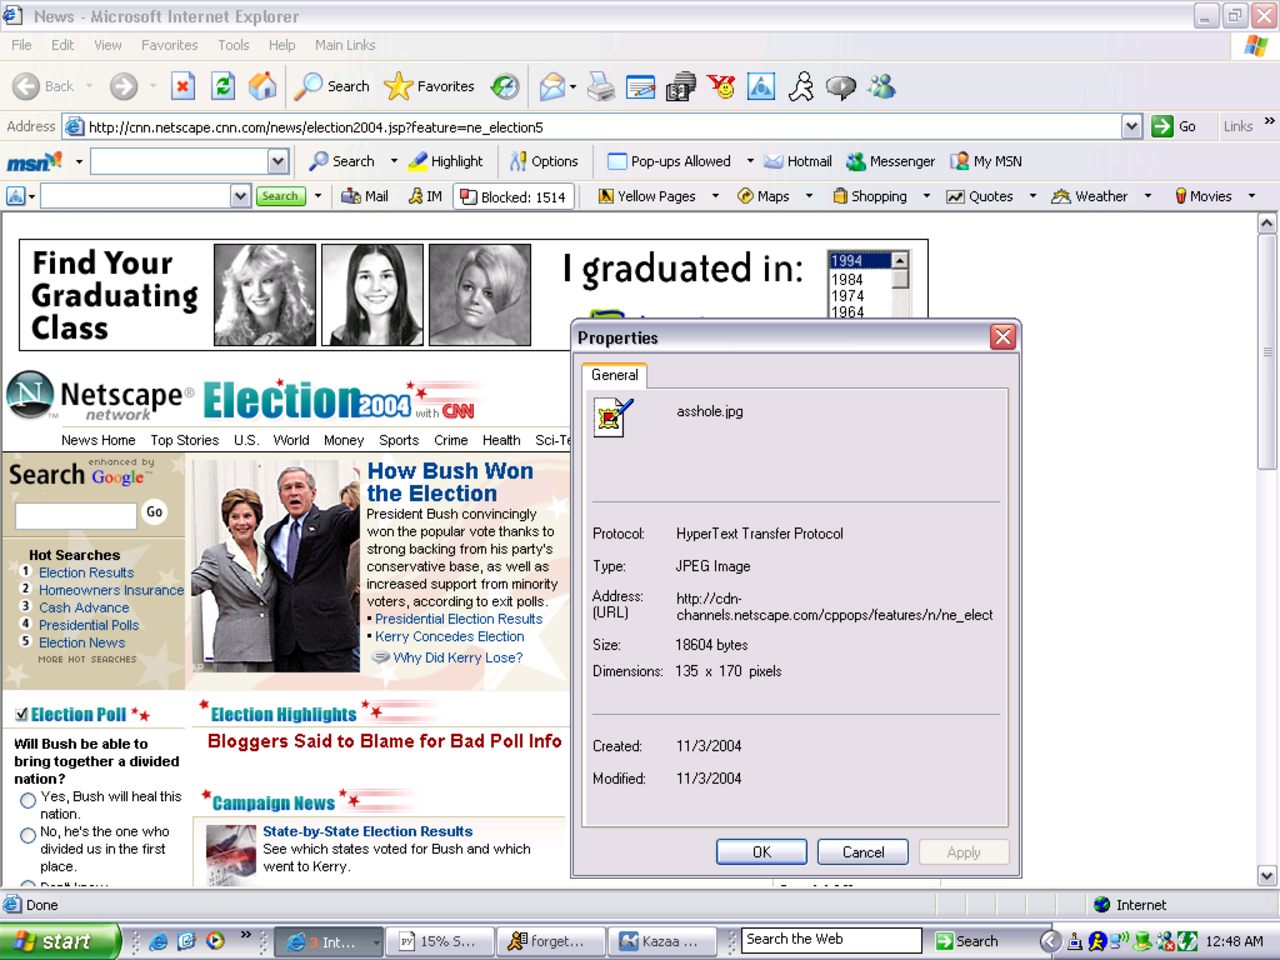Select the General tab in Properties

coord(614,375)
